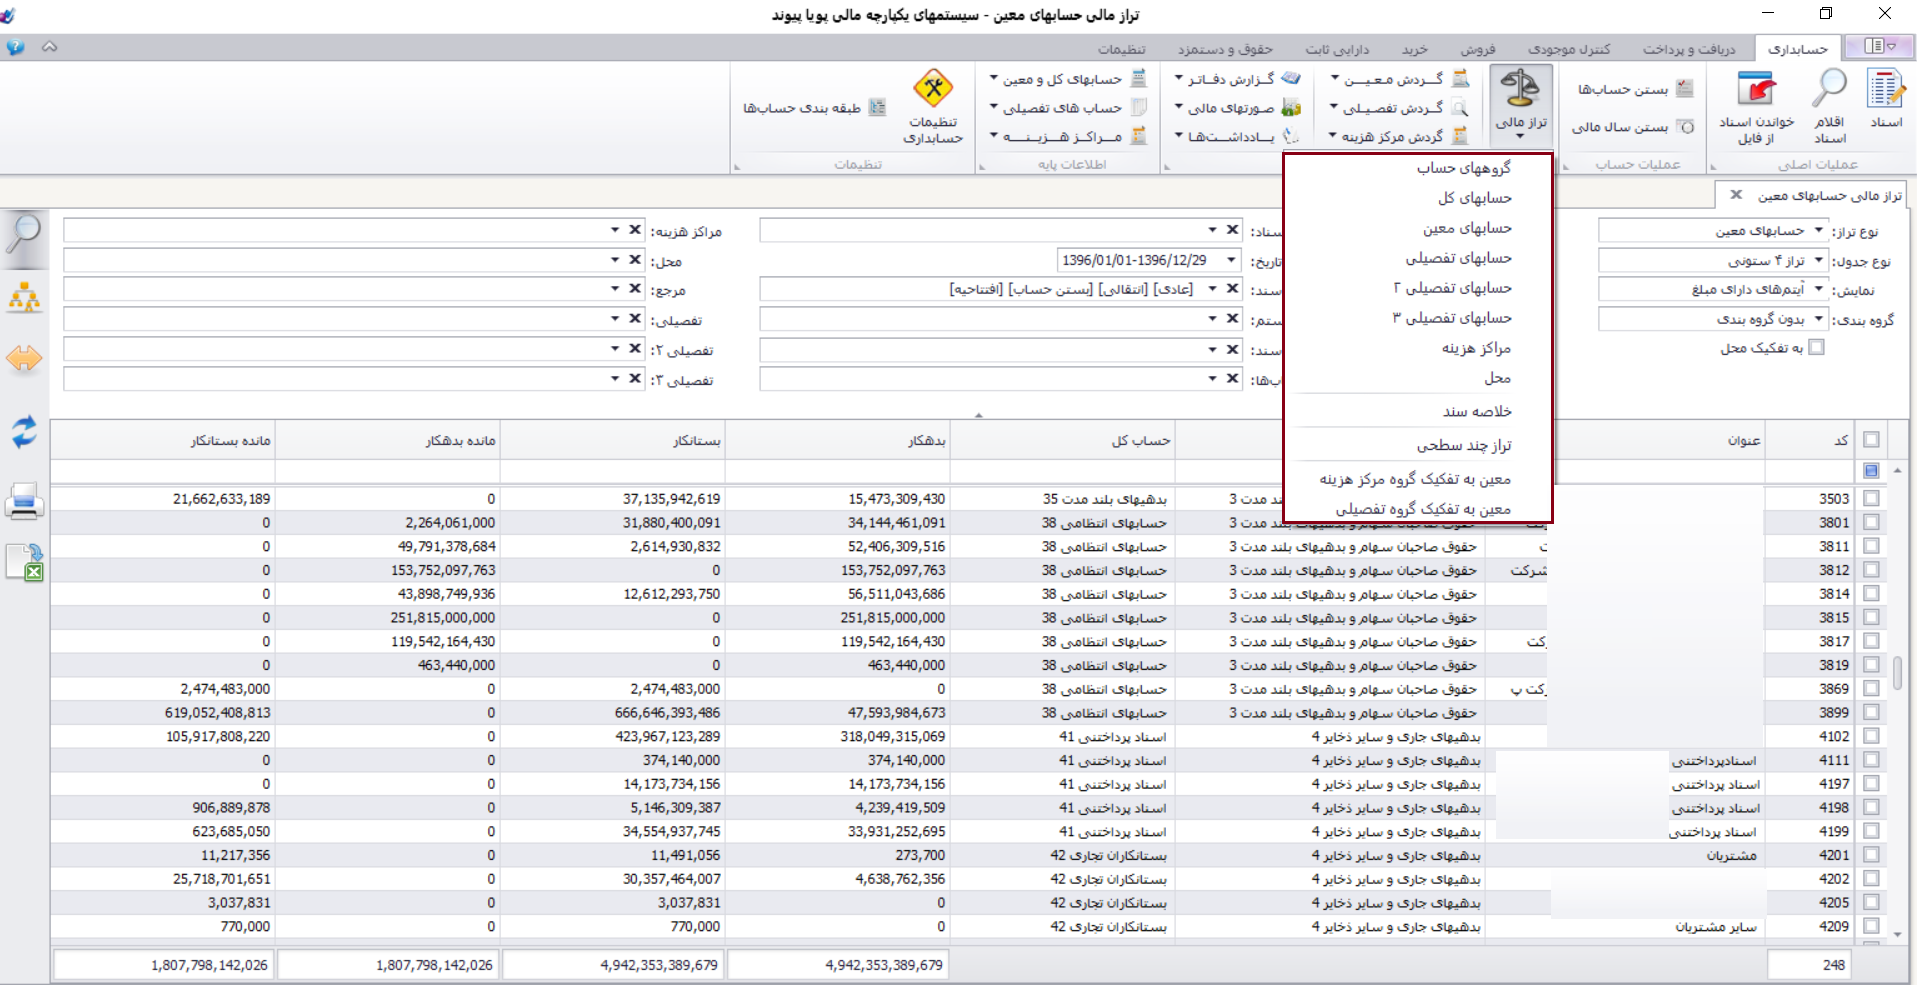This screenshot has width=1919, height=985.
Task: Click the vertical scrollbar thumb of the table
Action: click(x=1897, y=672)
